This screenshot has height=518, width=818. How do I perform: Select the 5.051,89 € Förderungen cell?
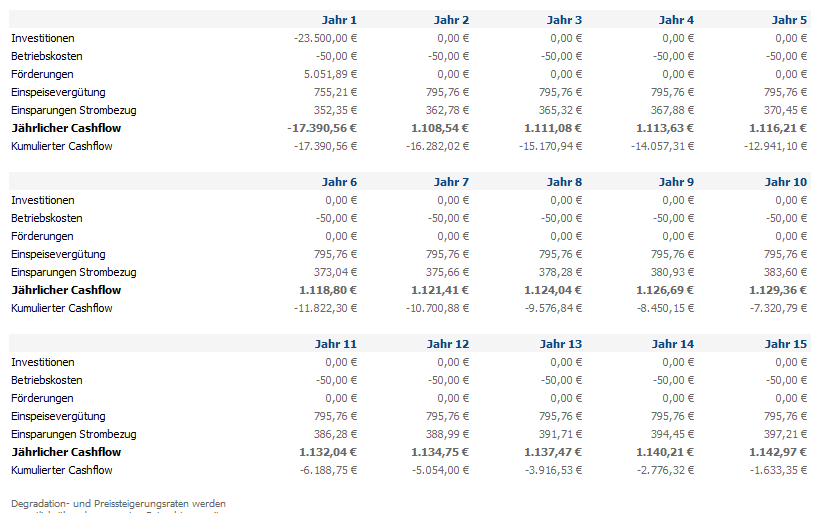pos(330,74)
